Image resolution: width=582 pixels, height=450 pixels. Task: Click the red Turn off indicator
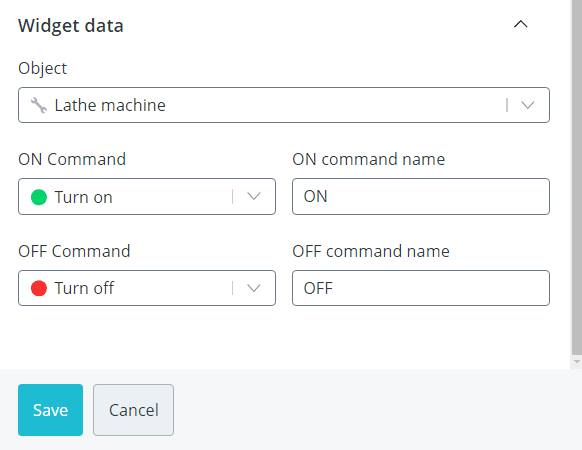click(39, 288)
